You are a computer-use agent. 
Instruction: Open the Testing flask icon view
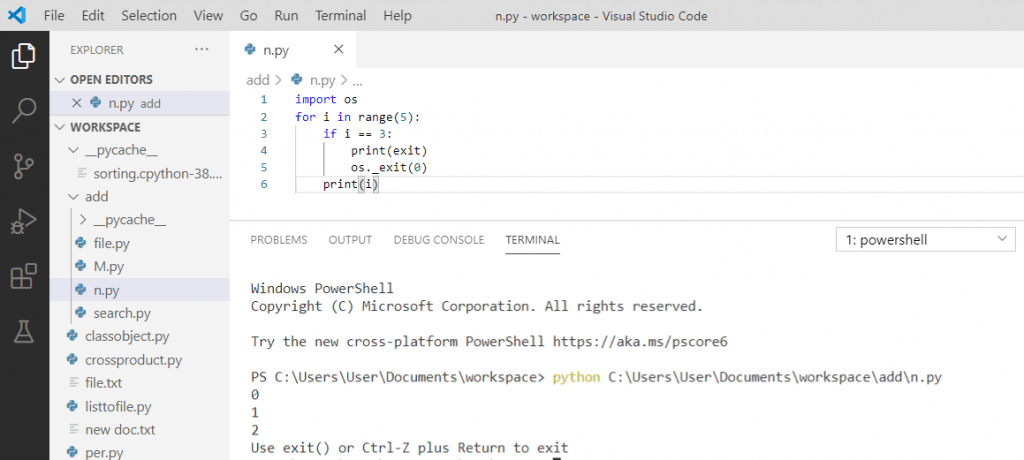click(24, 332)
